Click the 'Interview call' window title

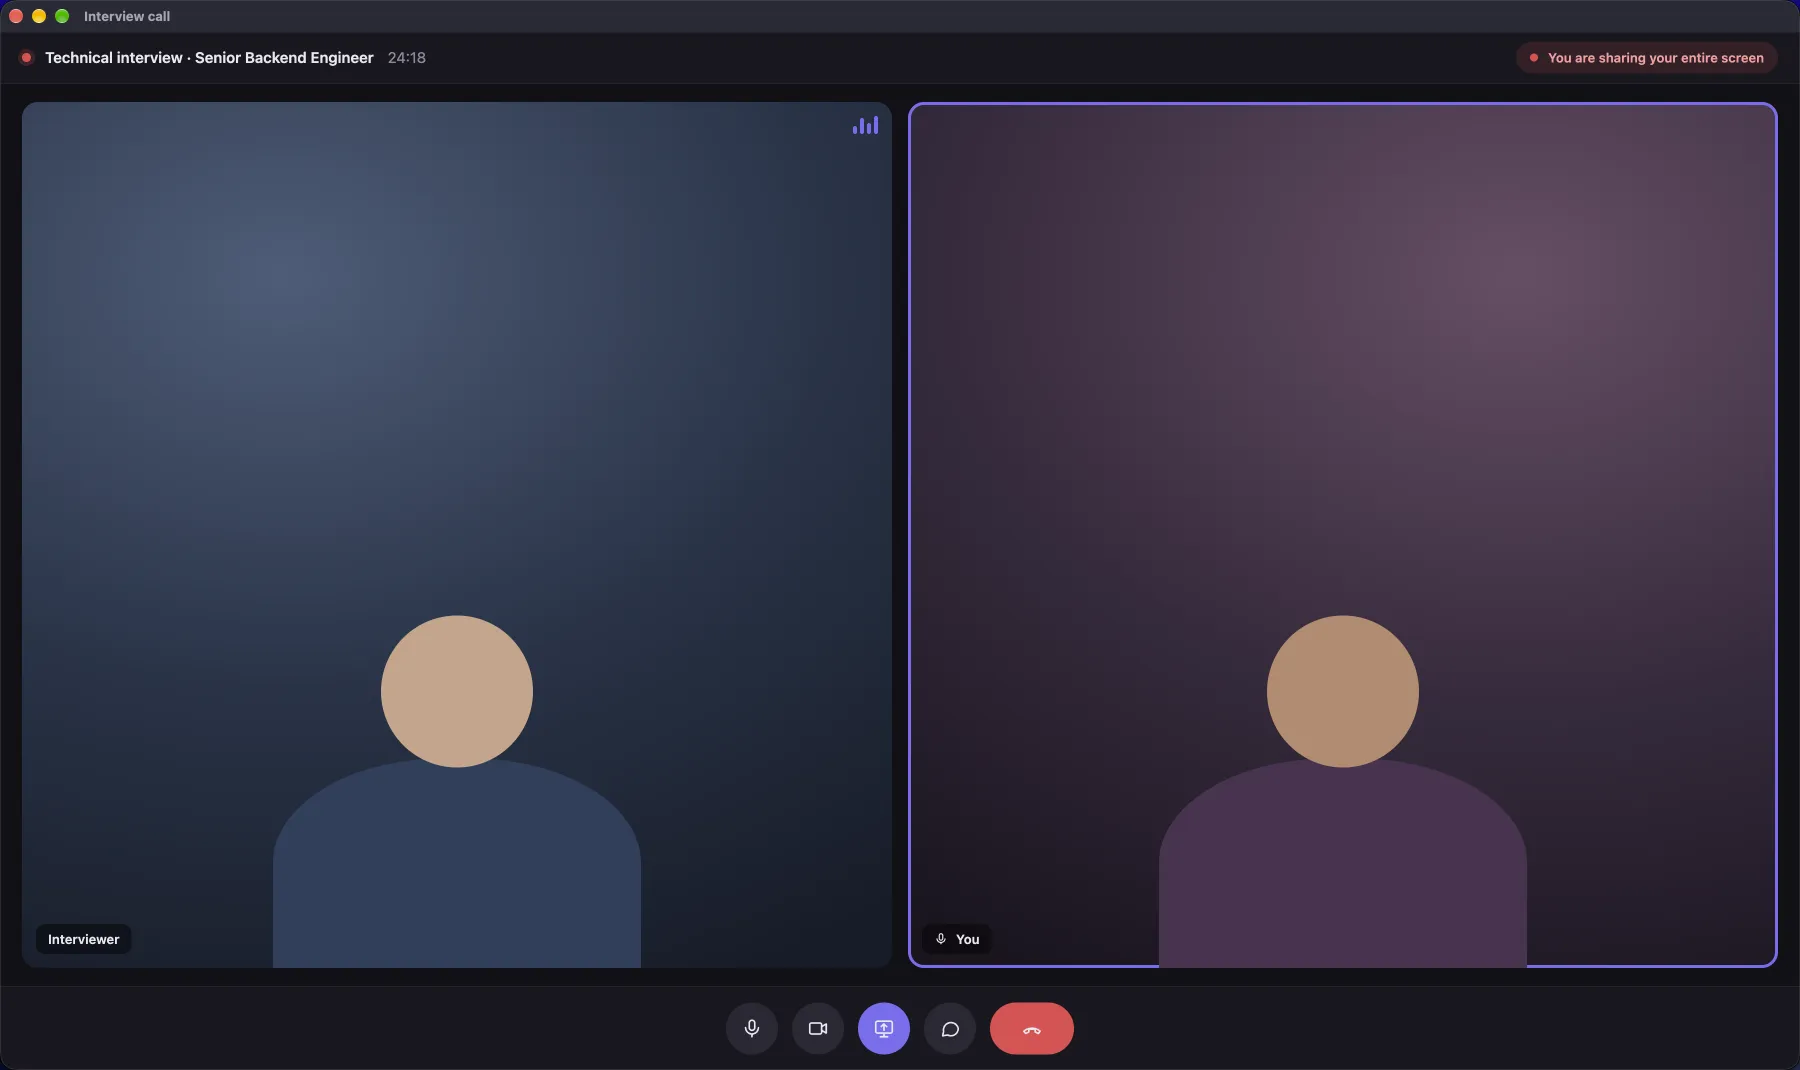click(x=127, y=16)
